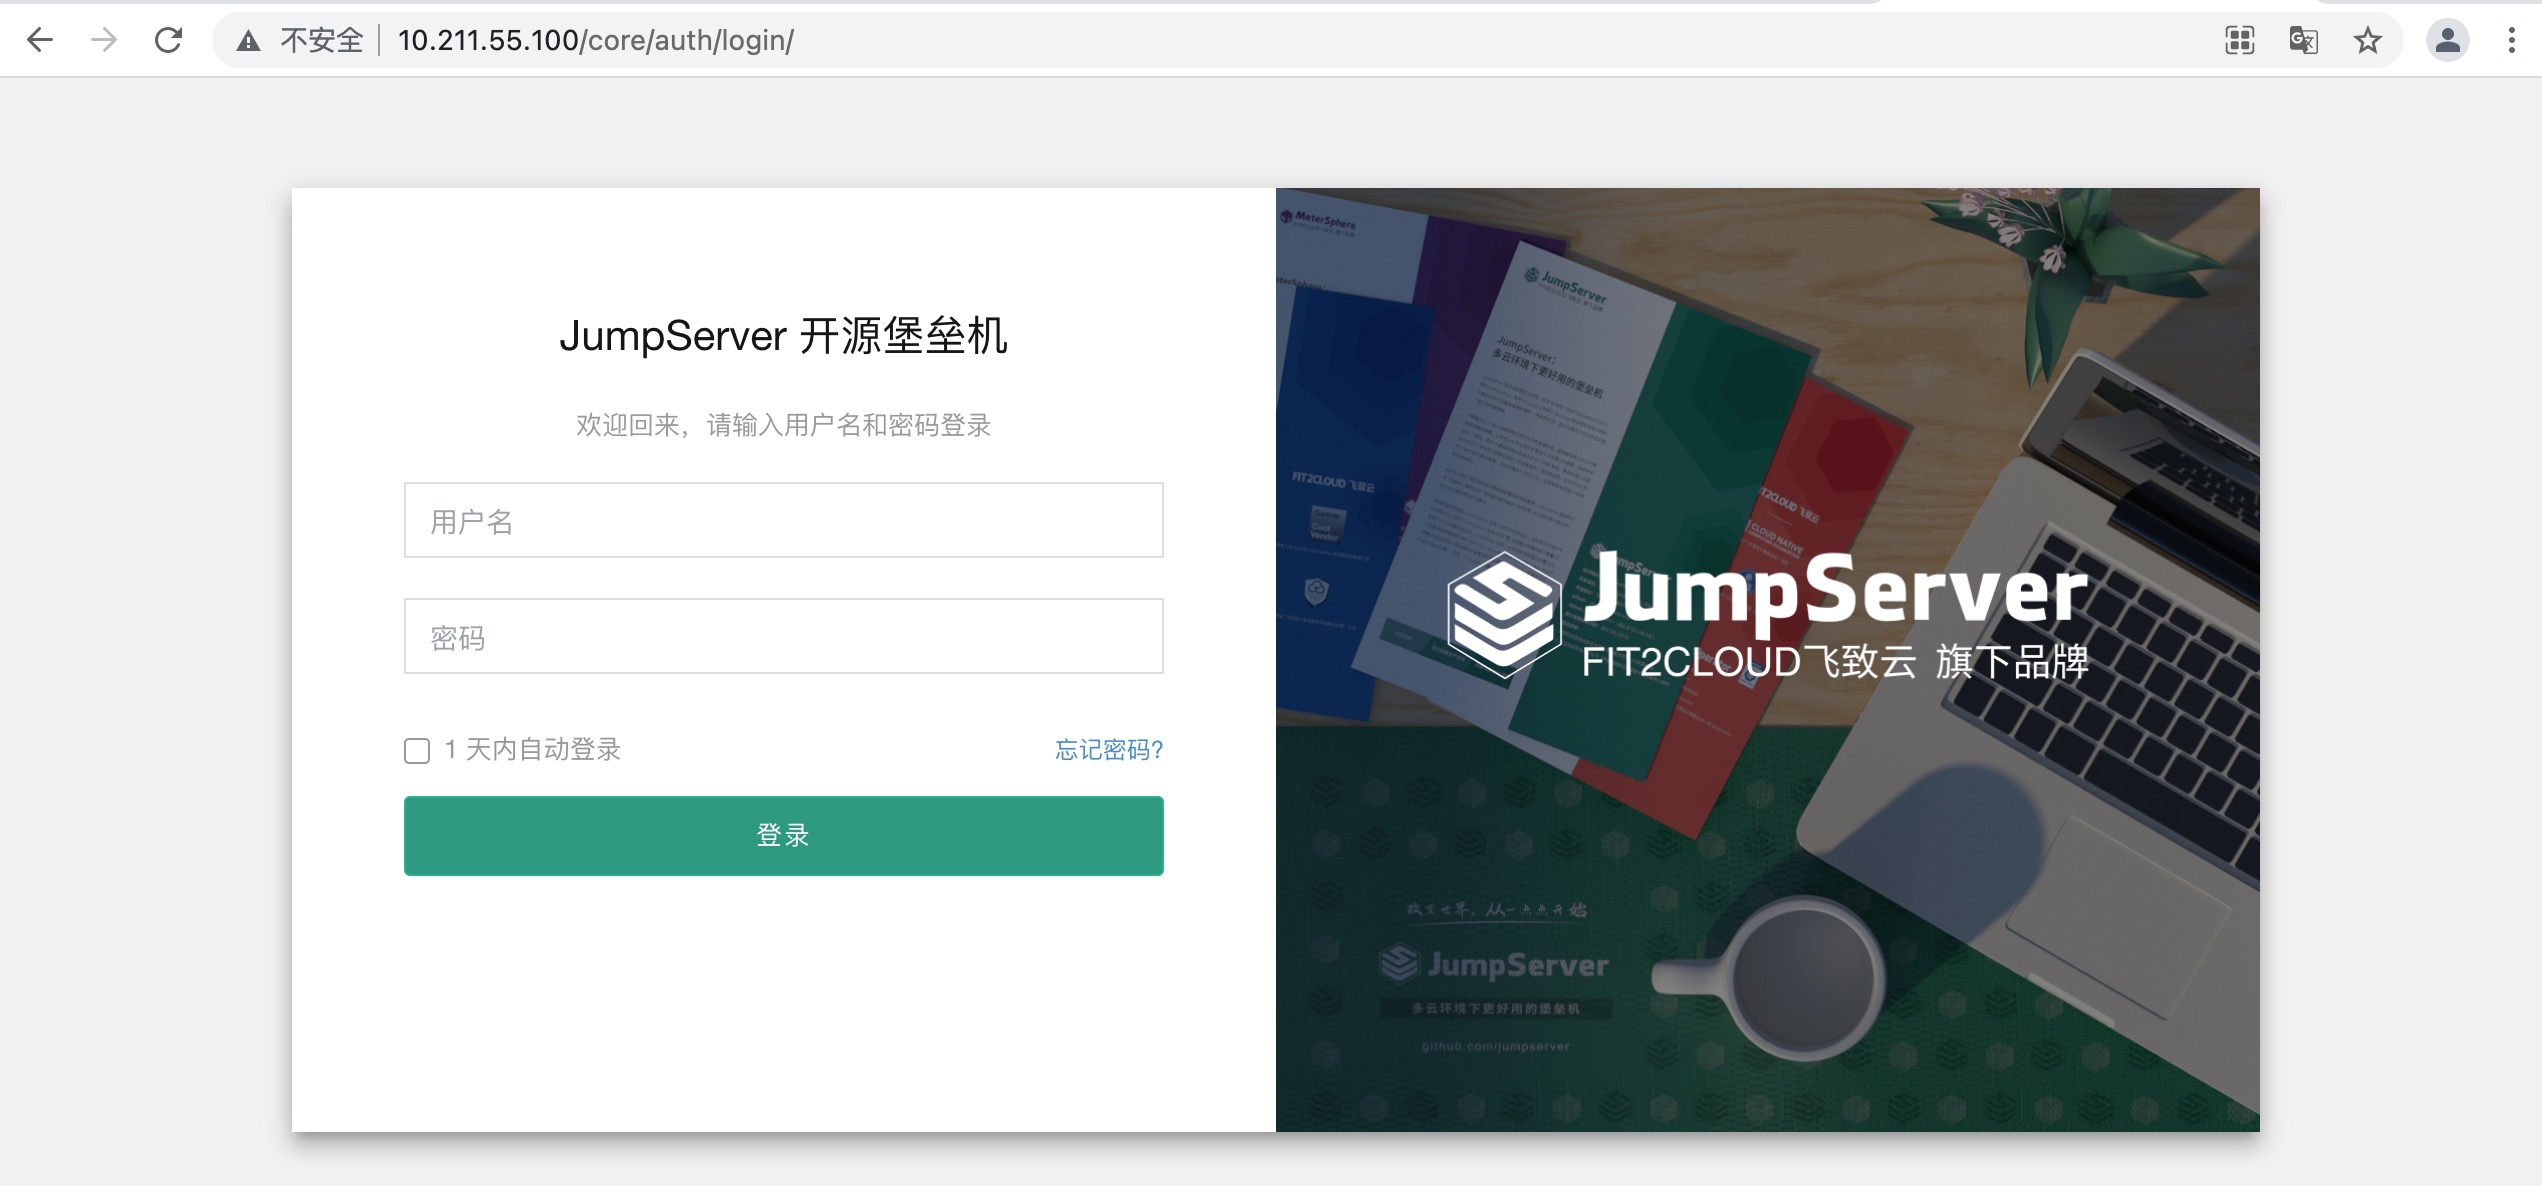Open the 忘记密码? link

(1109, 750)
